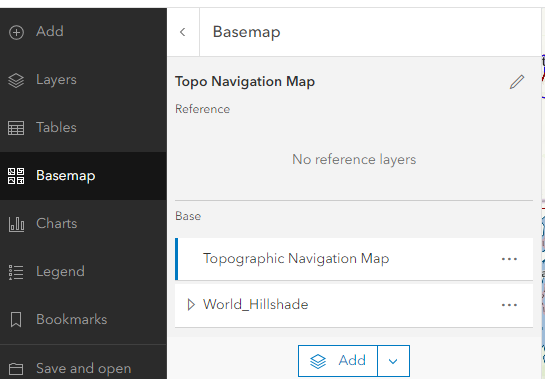Image resolution: width=545 pixels, height=379 pixels.
Task: Select the Basemap sidebar label
Action: pyautogui.click(x=66, y=176)
